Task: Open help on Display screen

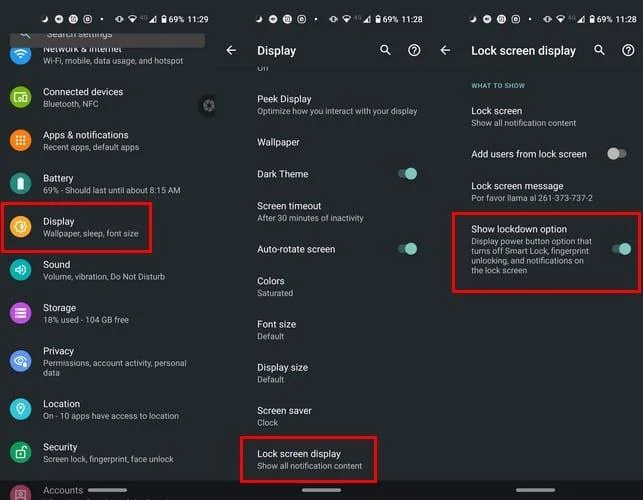Action: click(414, 50)
